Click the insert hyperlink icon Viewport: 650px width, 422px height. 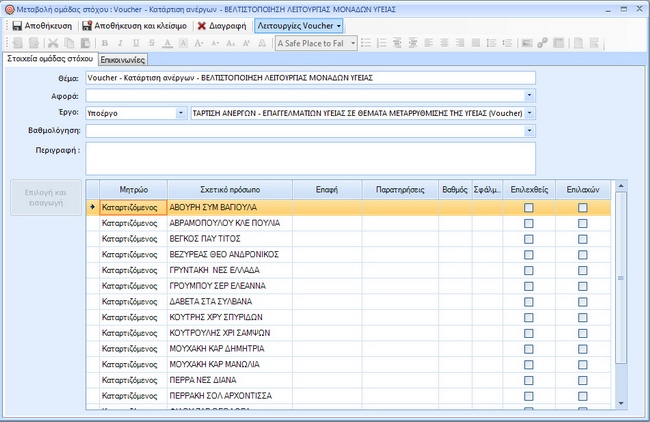tap(542, 43)
